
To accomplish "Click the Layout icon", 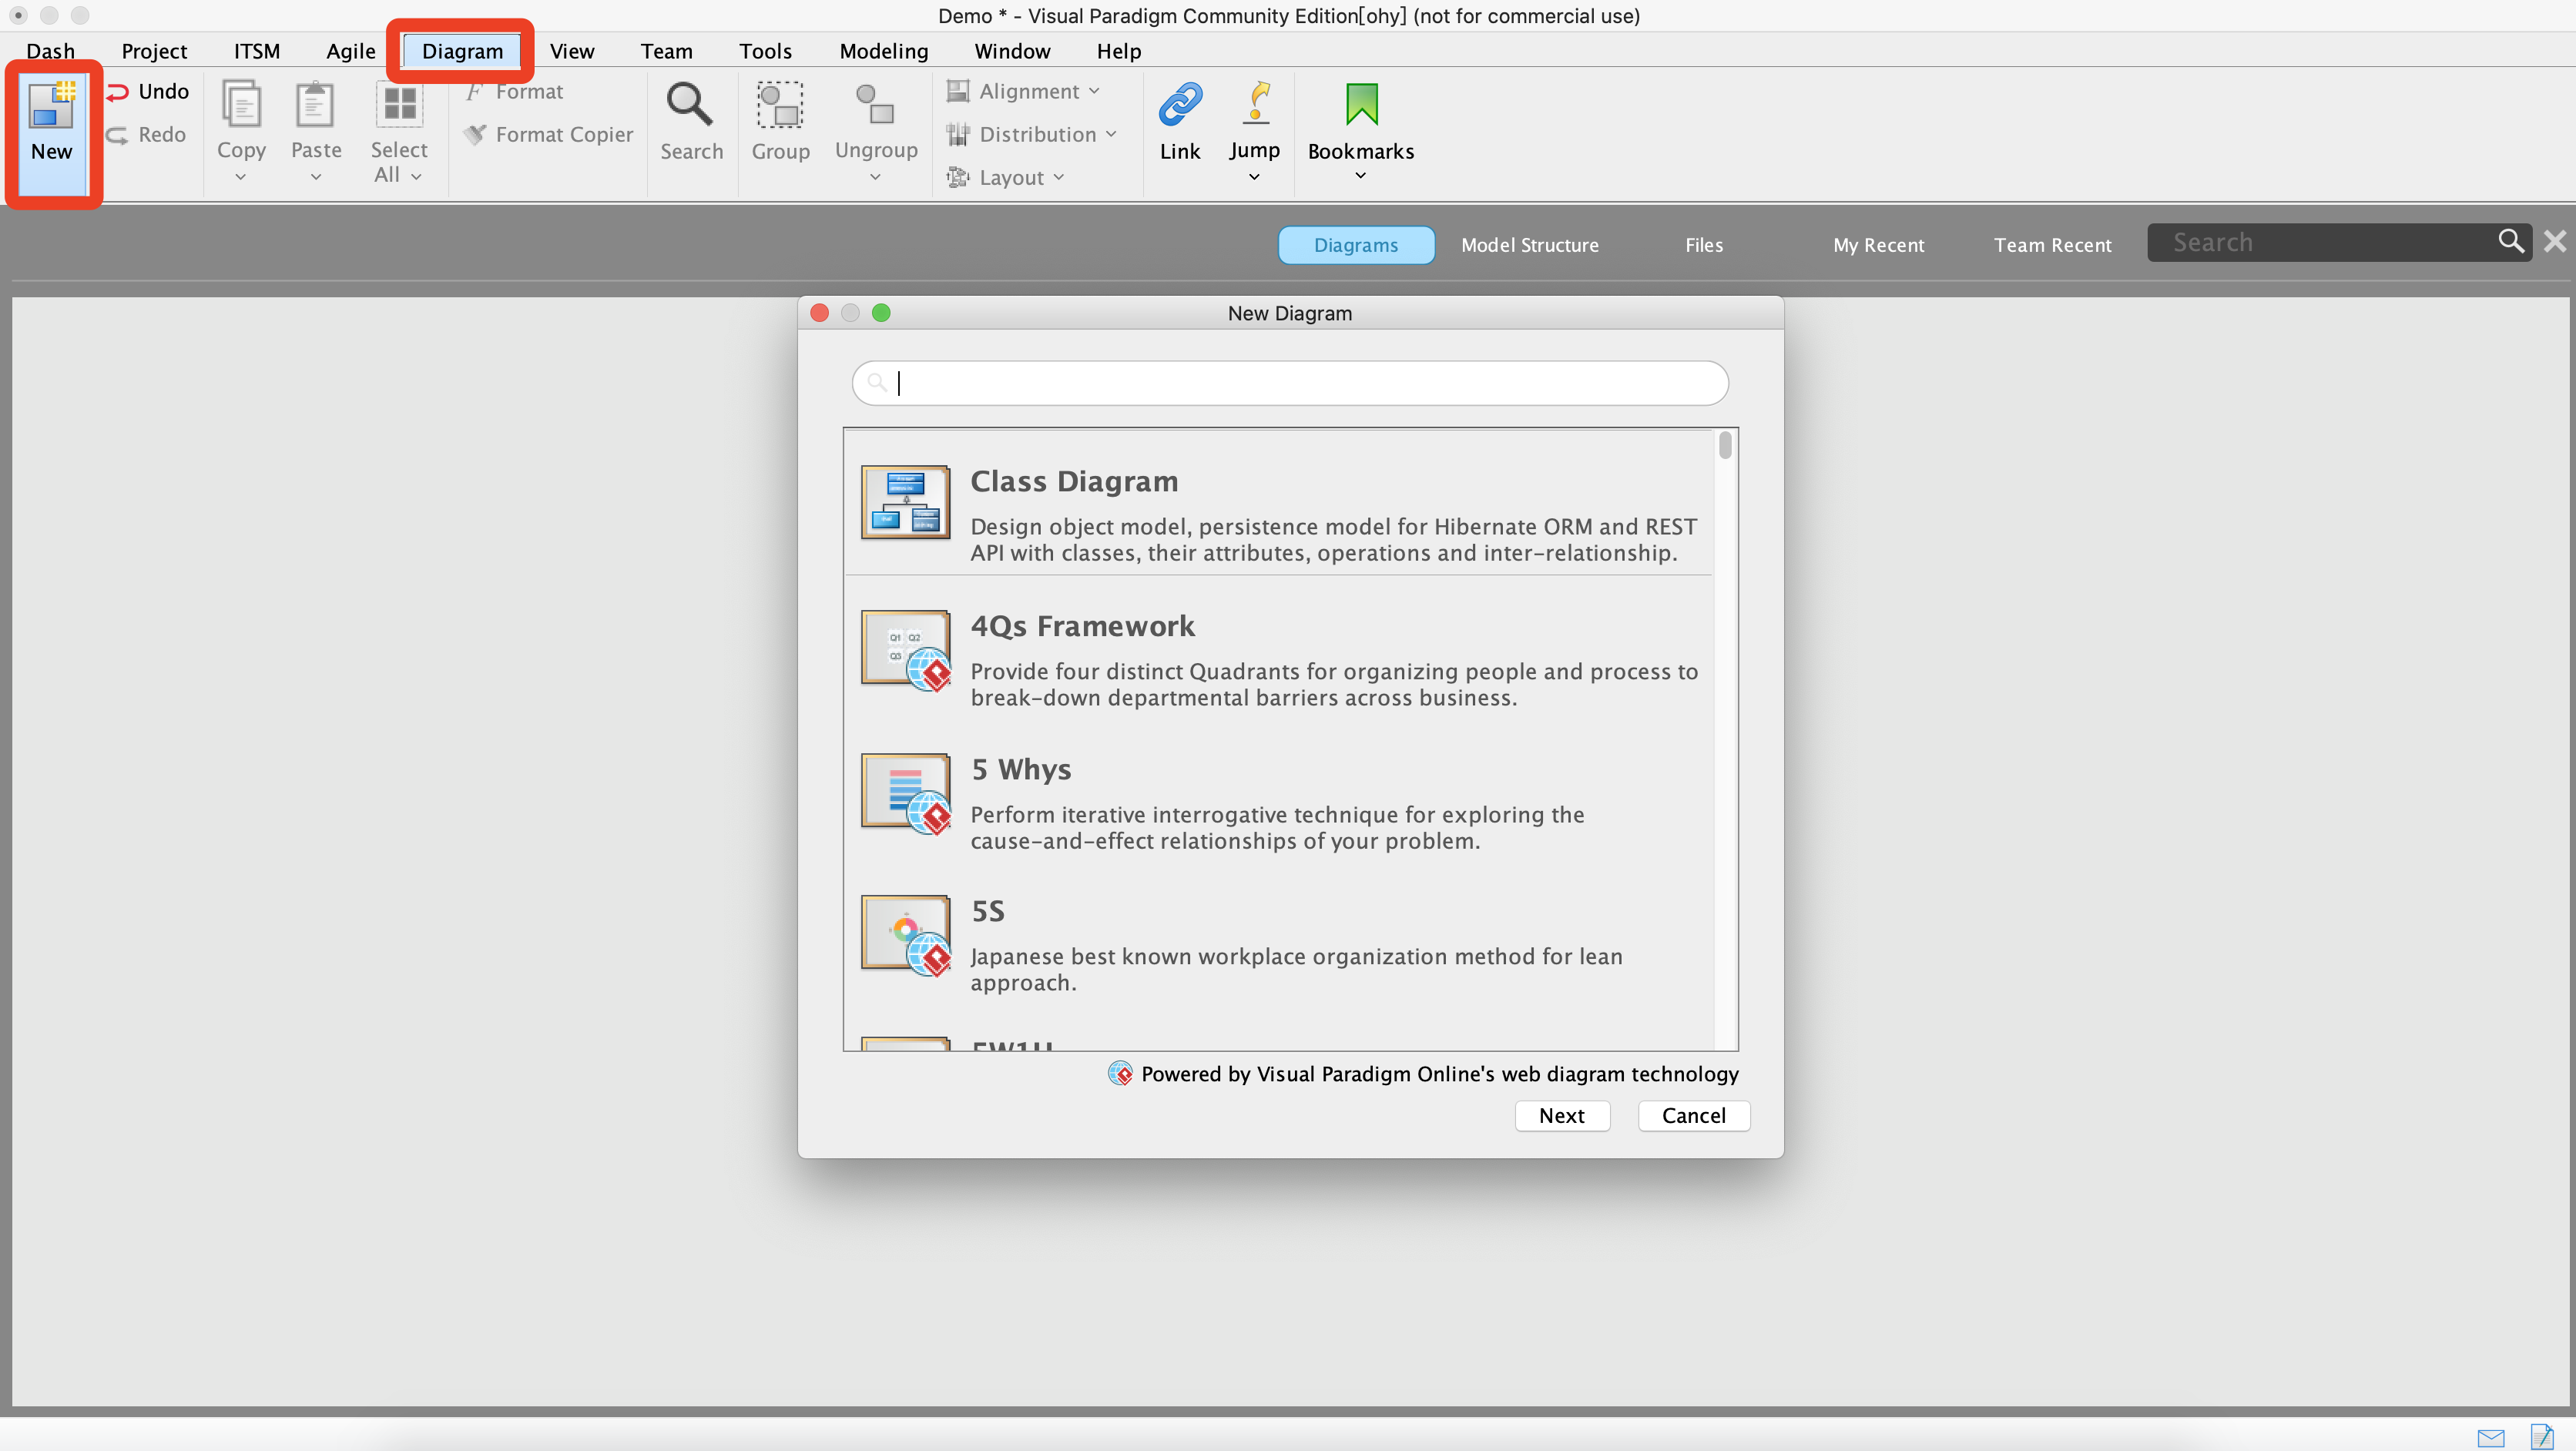I will pos(958,177).
